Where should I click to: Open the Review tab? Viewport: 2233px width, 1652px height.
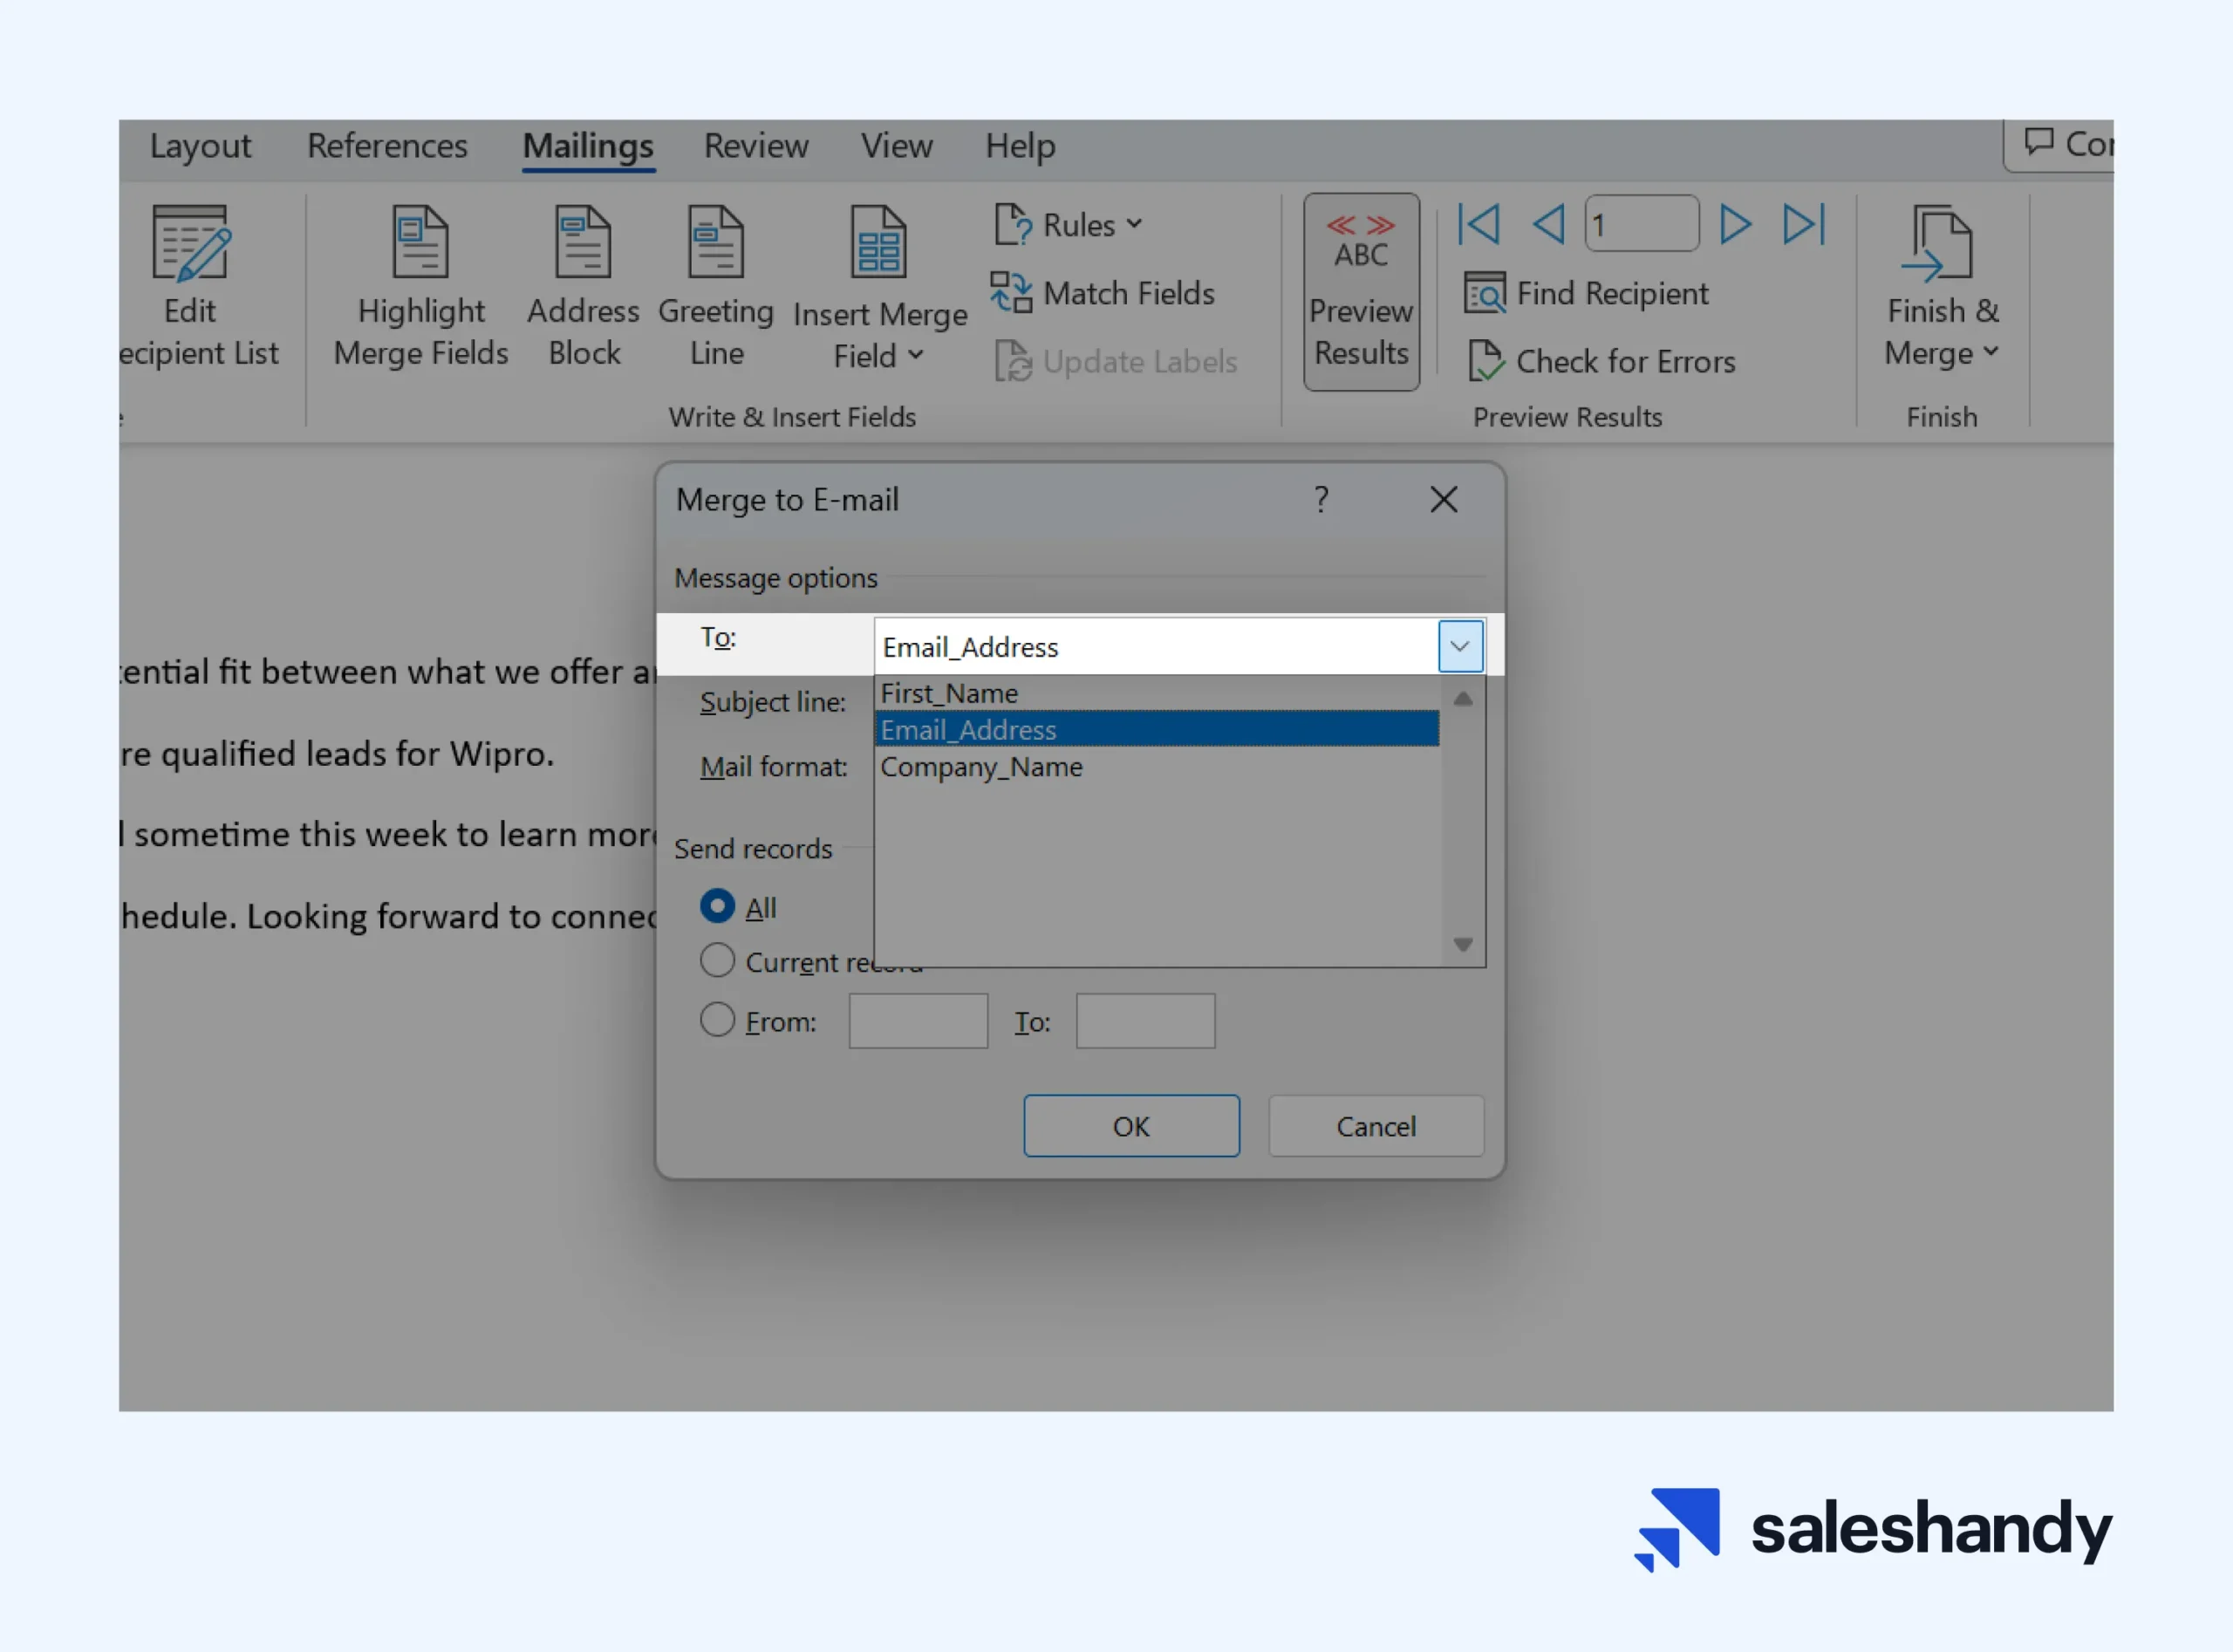click(756, 146)
